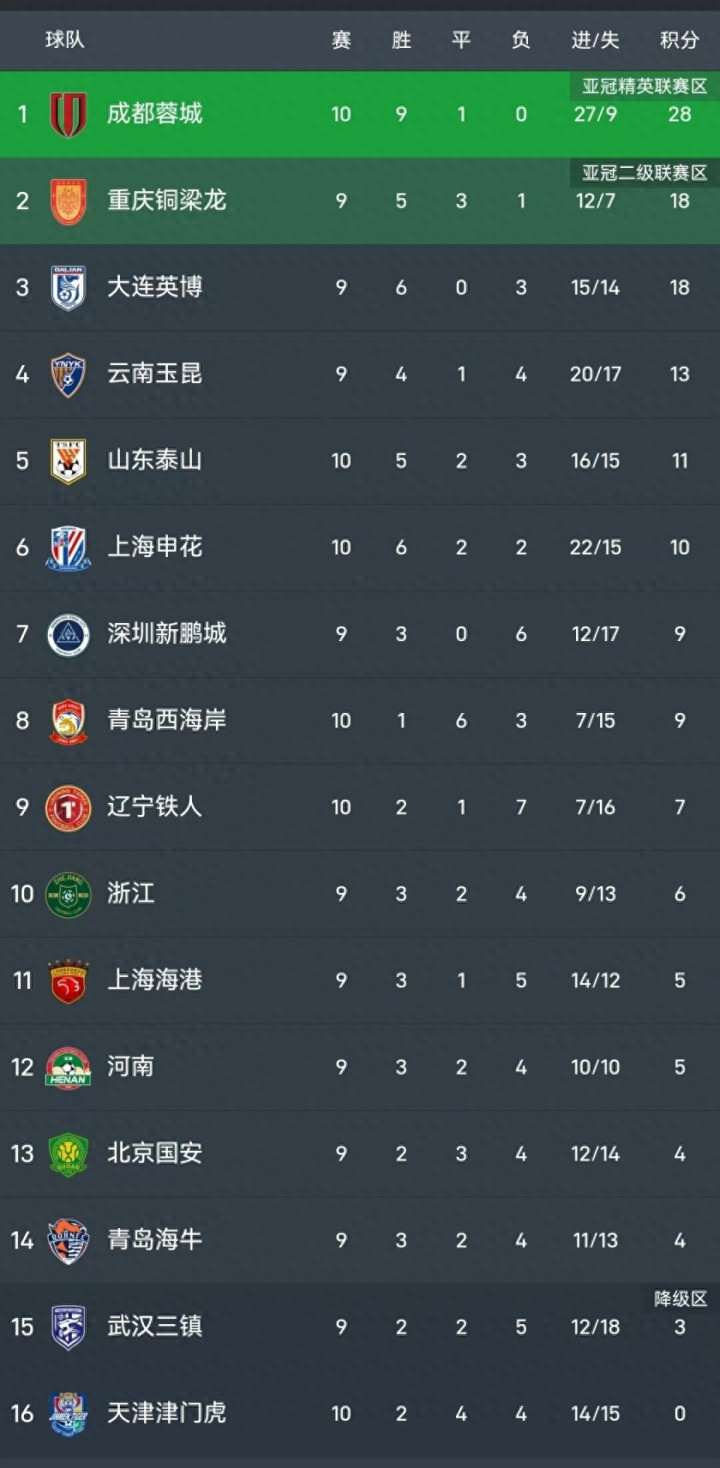Tap the 成都蓉城 team logo
This screenshot has width=720, height=1468.
point(68,114)
